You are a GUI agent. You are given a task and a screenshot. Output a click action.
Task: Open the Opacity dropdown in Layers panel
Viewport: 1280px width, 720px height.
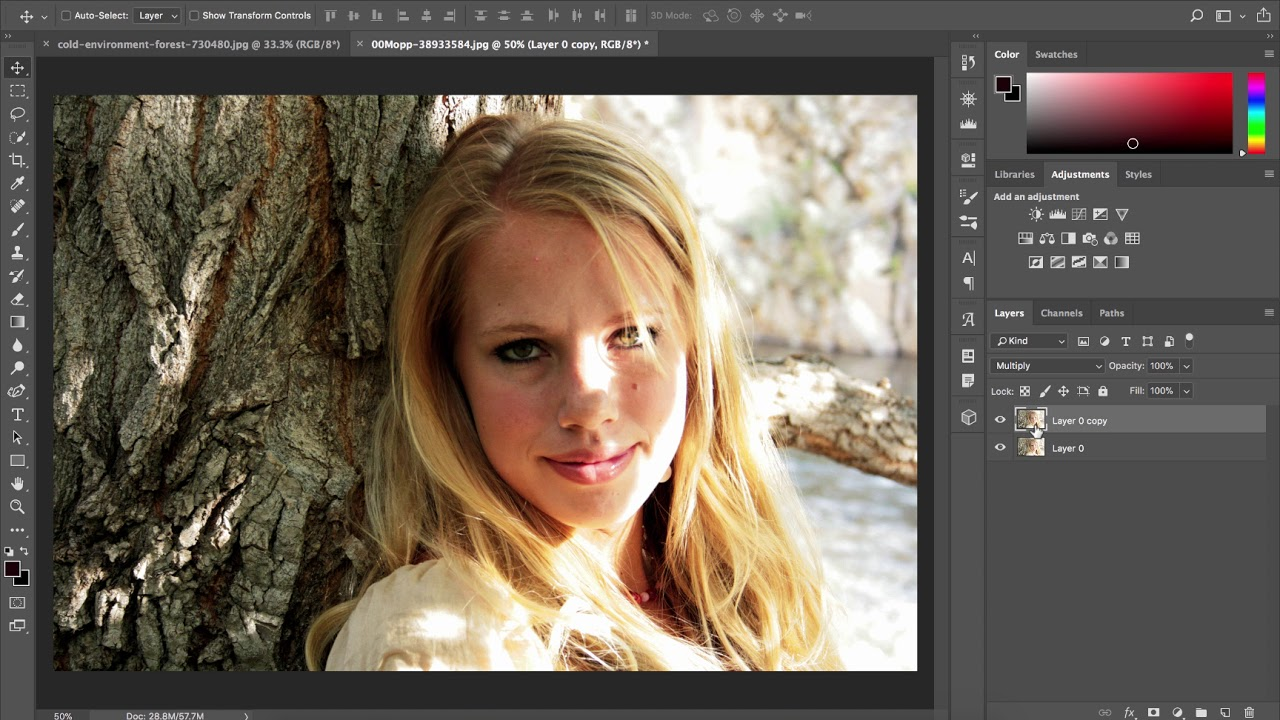[1185, 365]
